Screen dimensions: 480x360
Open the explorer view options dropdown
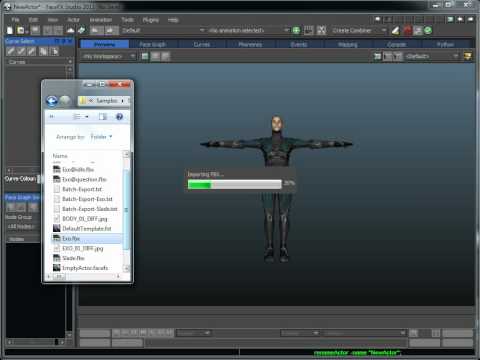point(80,116)
